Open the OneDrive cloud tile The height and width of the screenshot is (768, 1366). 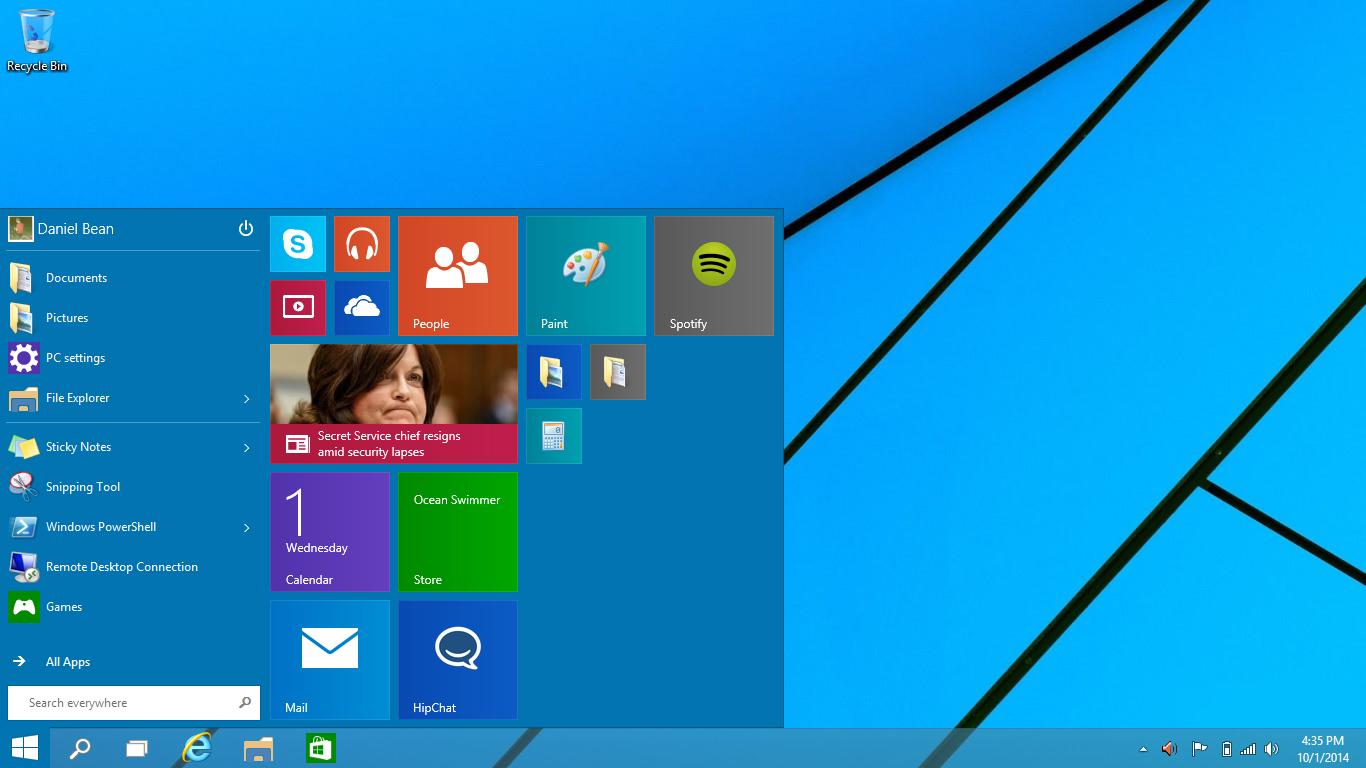362,308
